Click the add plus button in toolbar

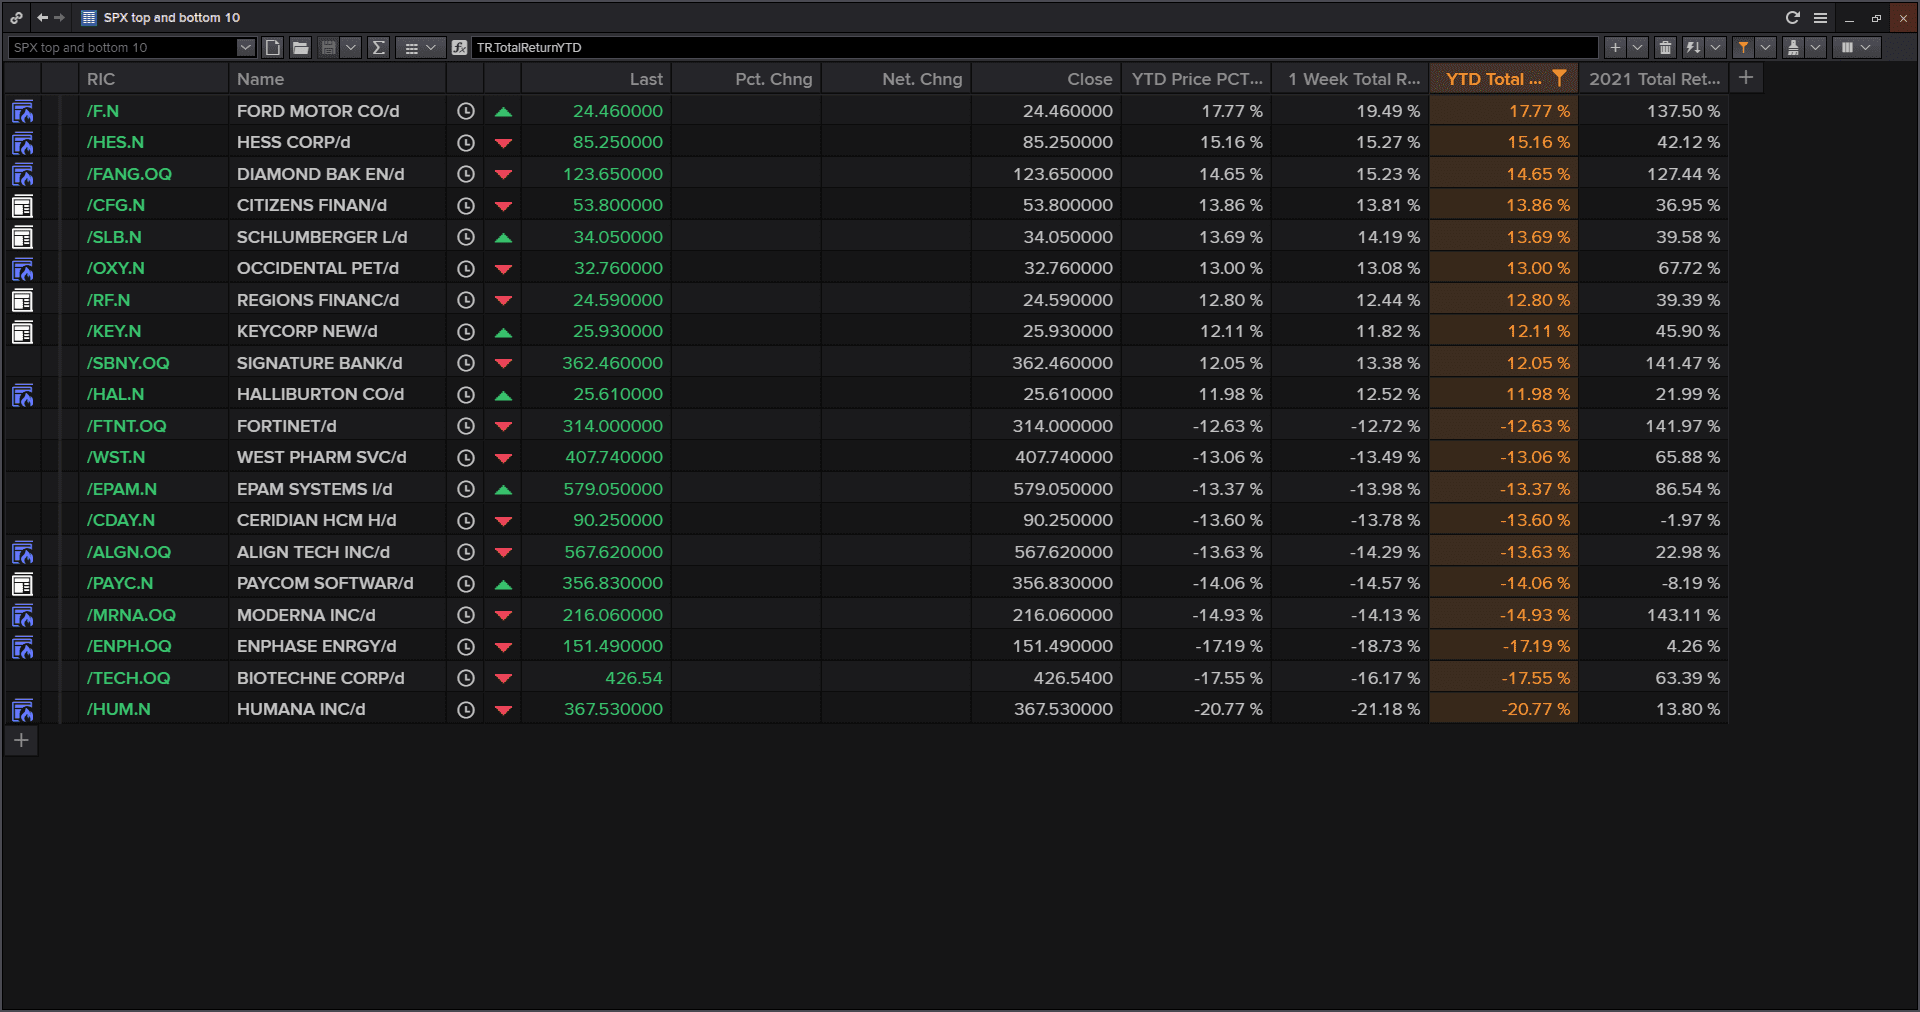pos(1615,47)
